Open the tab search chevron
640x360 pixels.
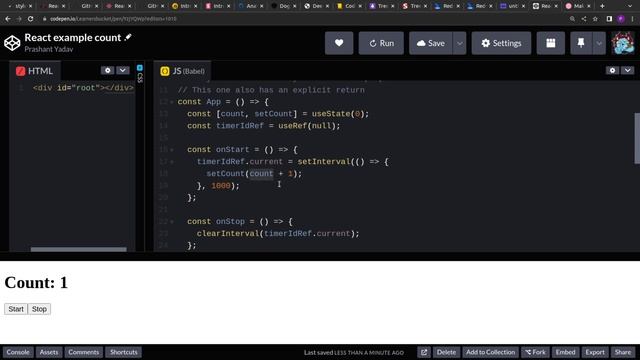point(630,6)
